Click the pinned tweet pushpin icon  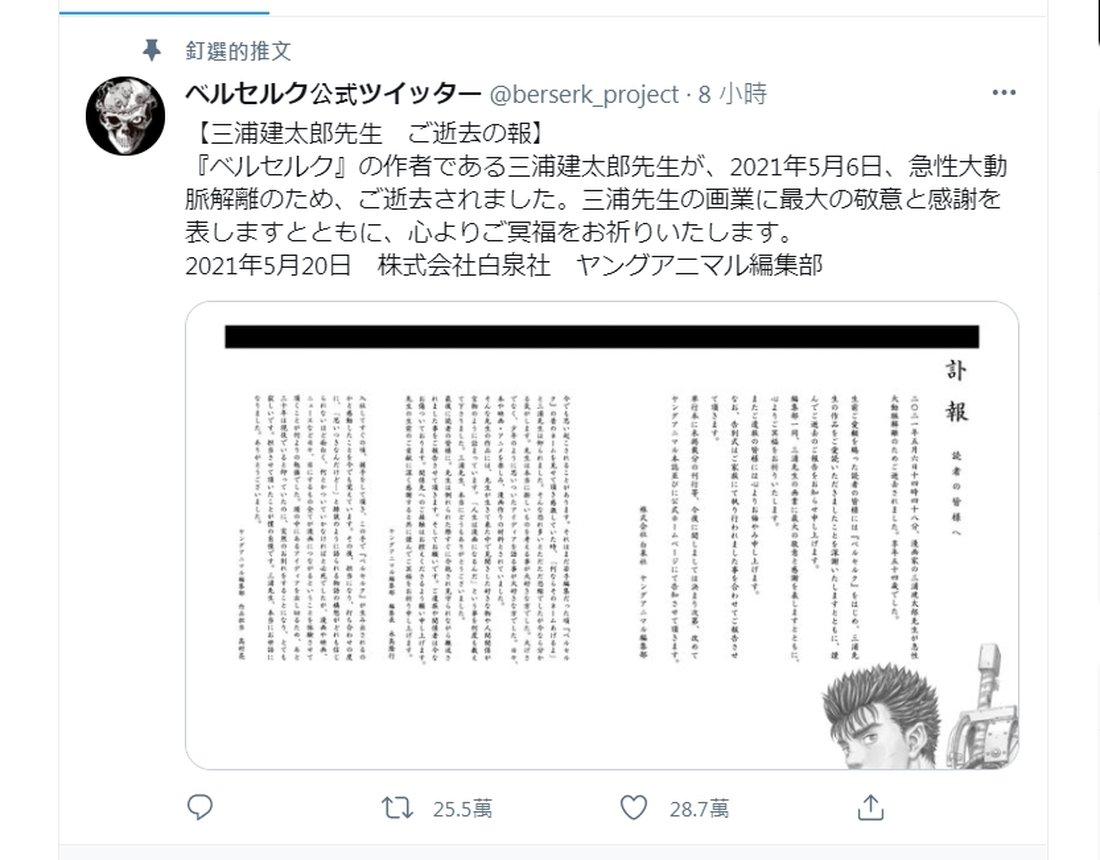click(x=151, y=50)
